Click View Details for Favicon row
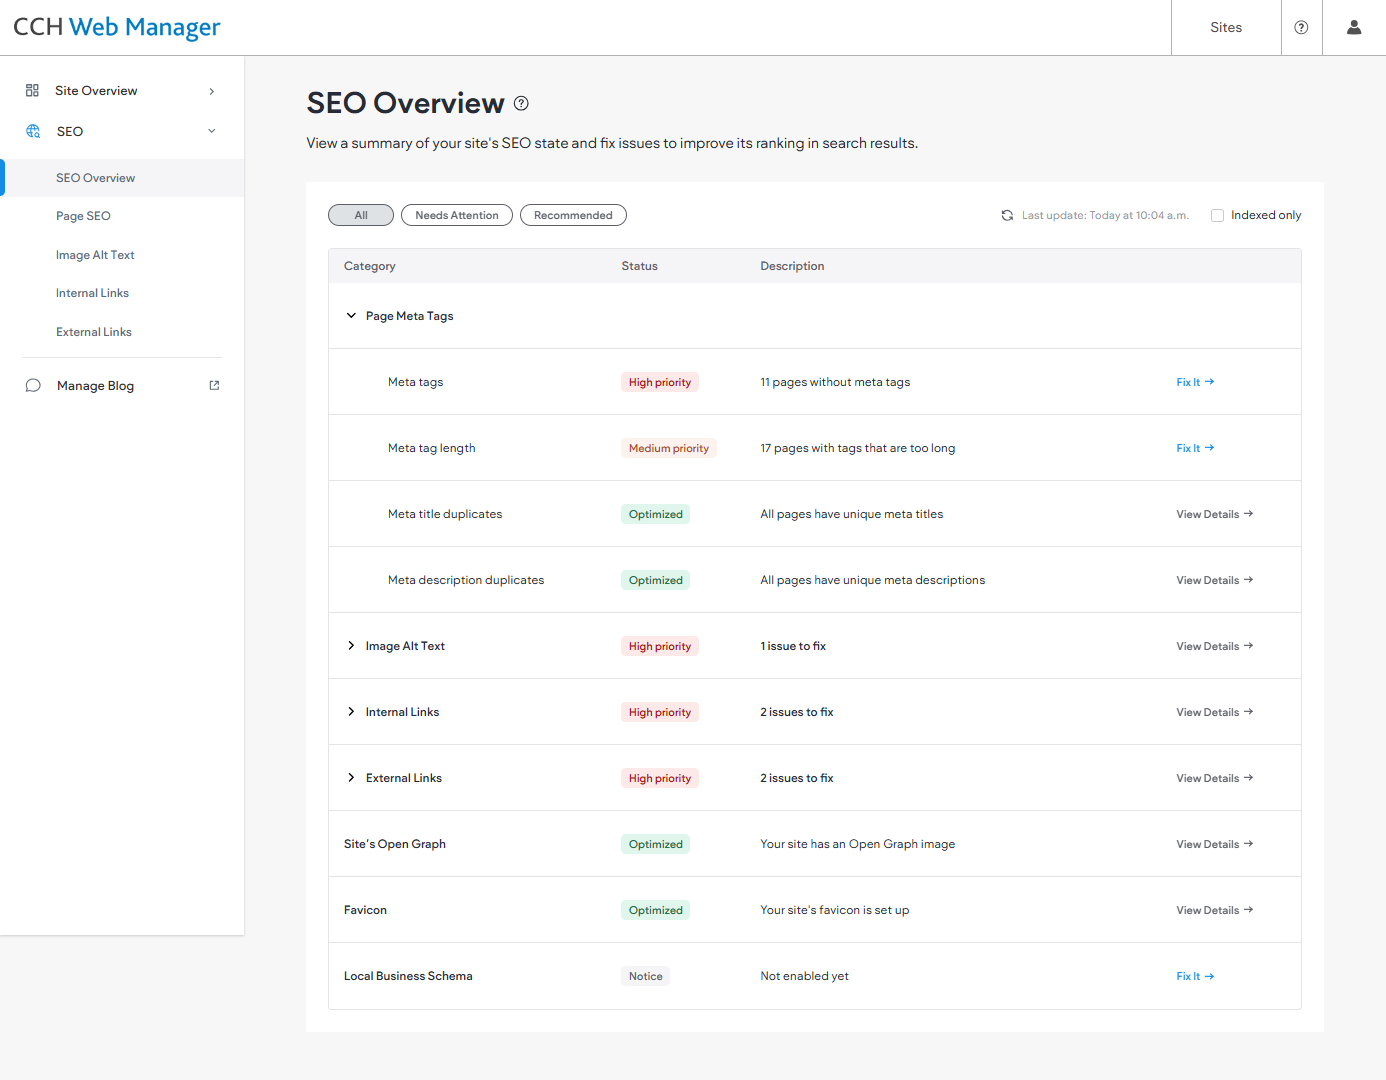 [1214, 910]
